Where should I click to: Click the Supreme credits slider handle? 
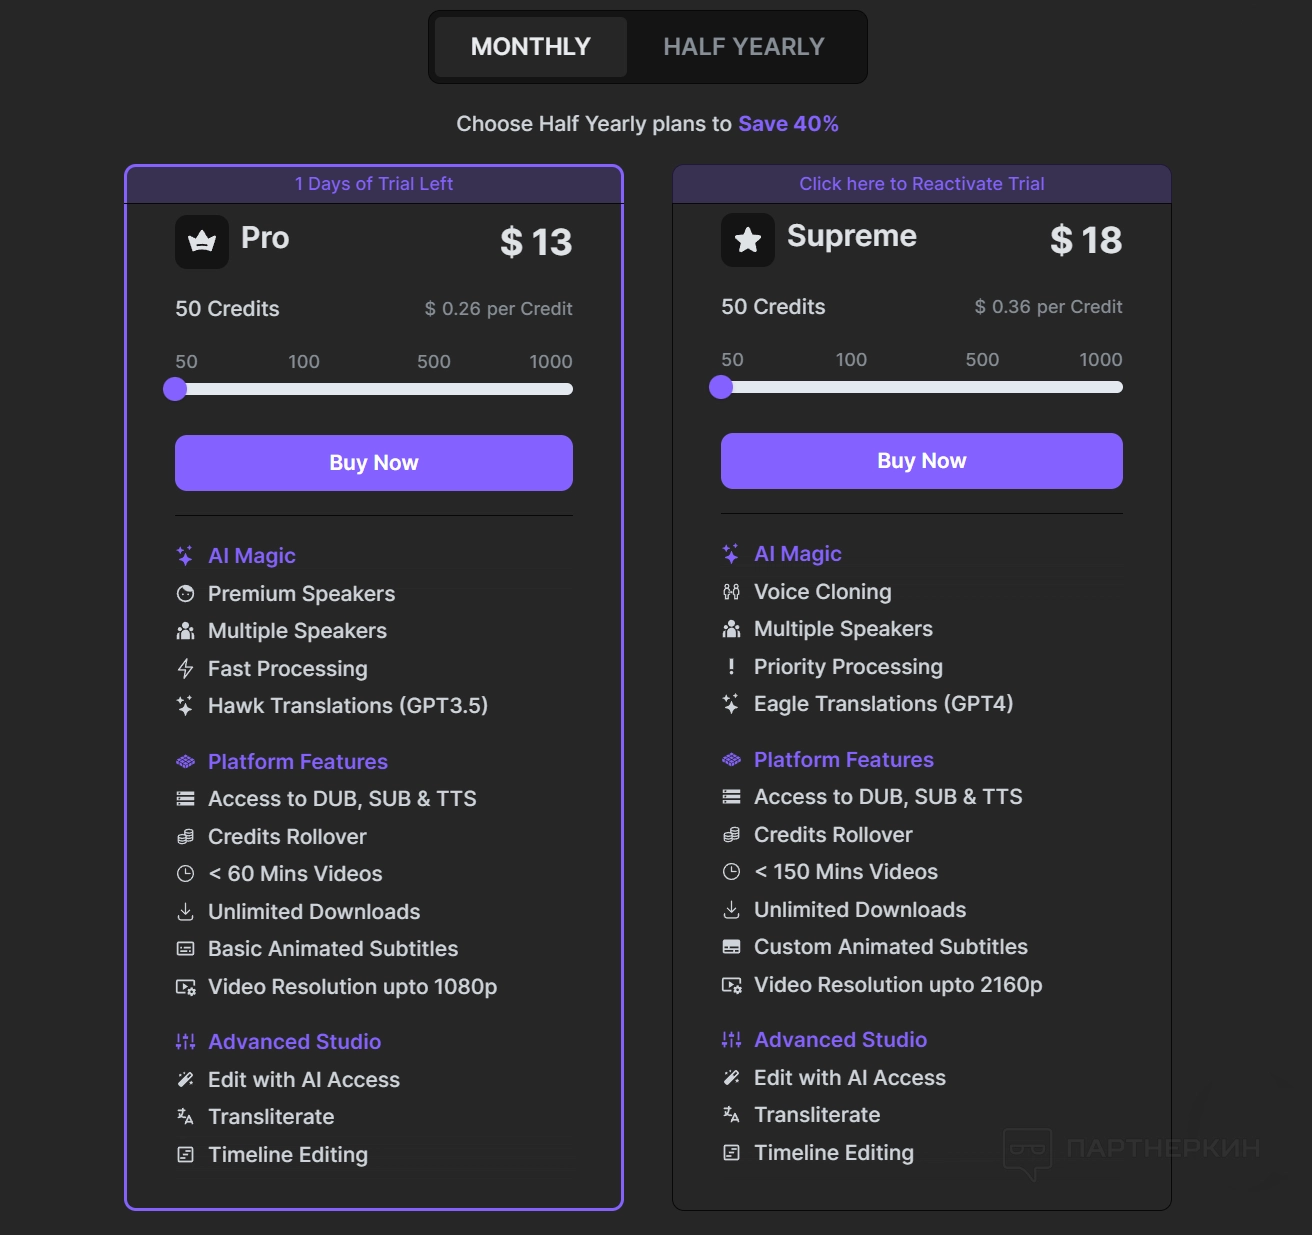pyautogui.click(x=721, y=387)
